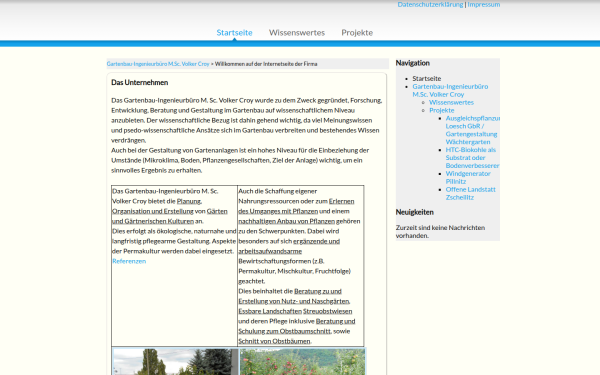Click the Referenzen link
The image size is (600, 375).
129,261
